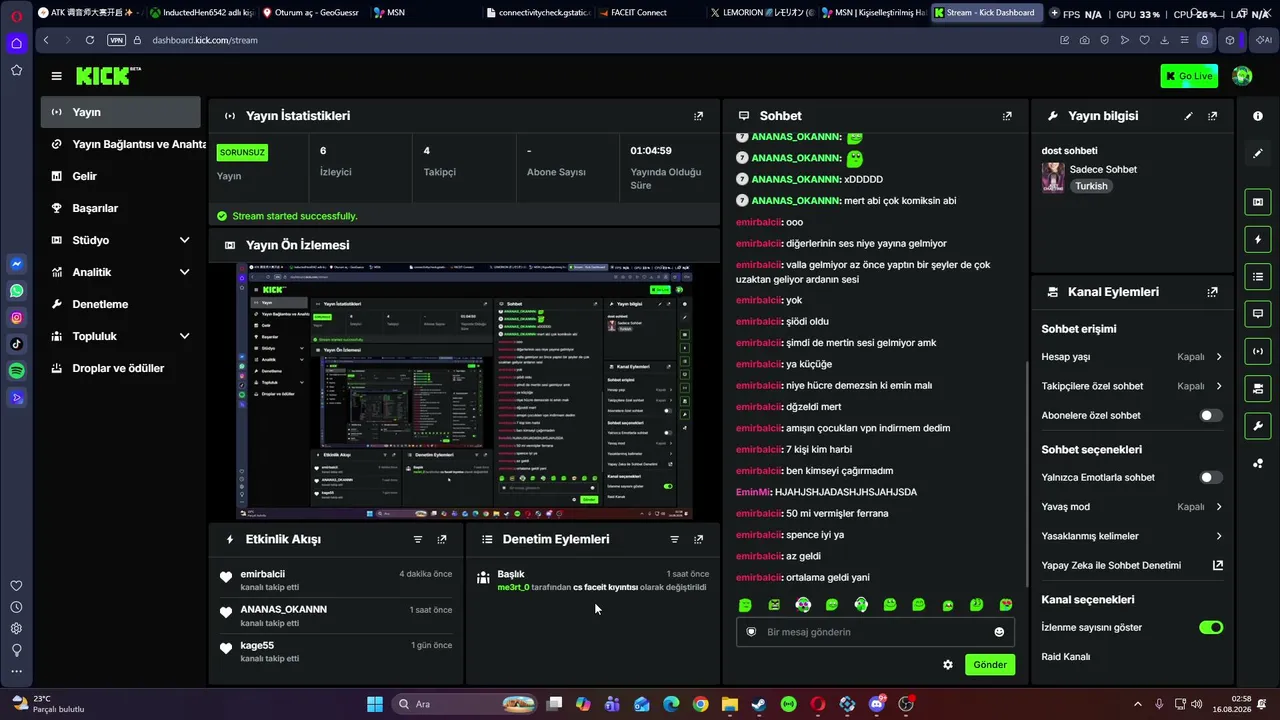Open filter options in Etkinlik Akışı
The width and height of the screenshot is (1280, 720).
418,539
